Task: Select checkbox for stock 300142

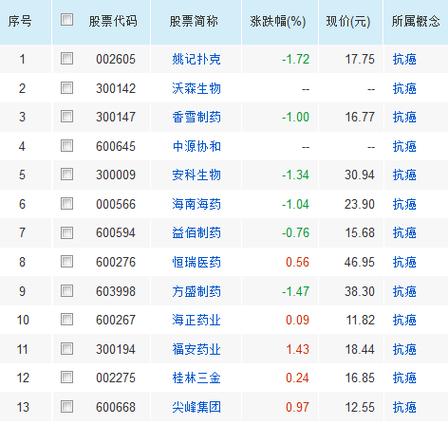Action: (x=67, y=88)
